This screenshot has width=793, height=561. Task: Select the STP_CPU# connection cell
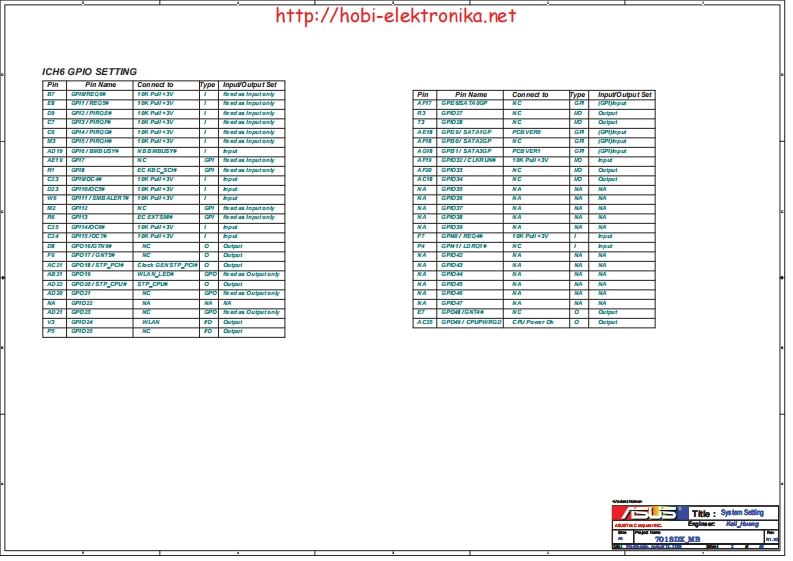click(x=152, y=284)
